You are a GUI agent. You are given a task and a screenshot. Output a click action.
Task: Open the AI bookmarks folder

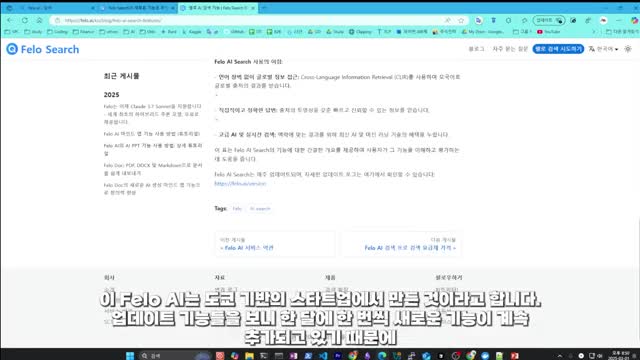[x=129, y=32]
